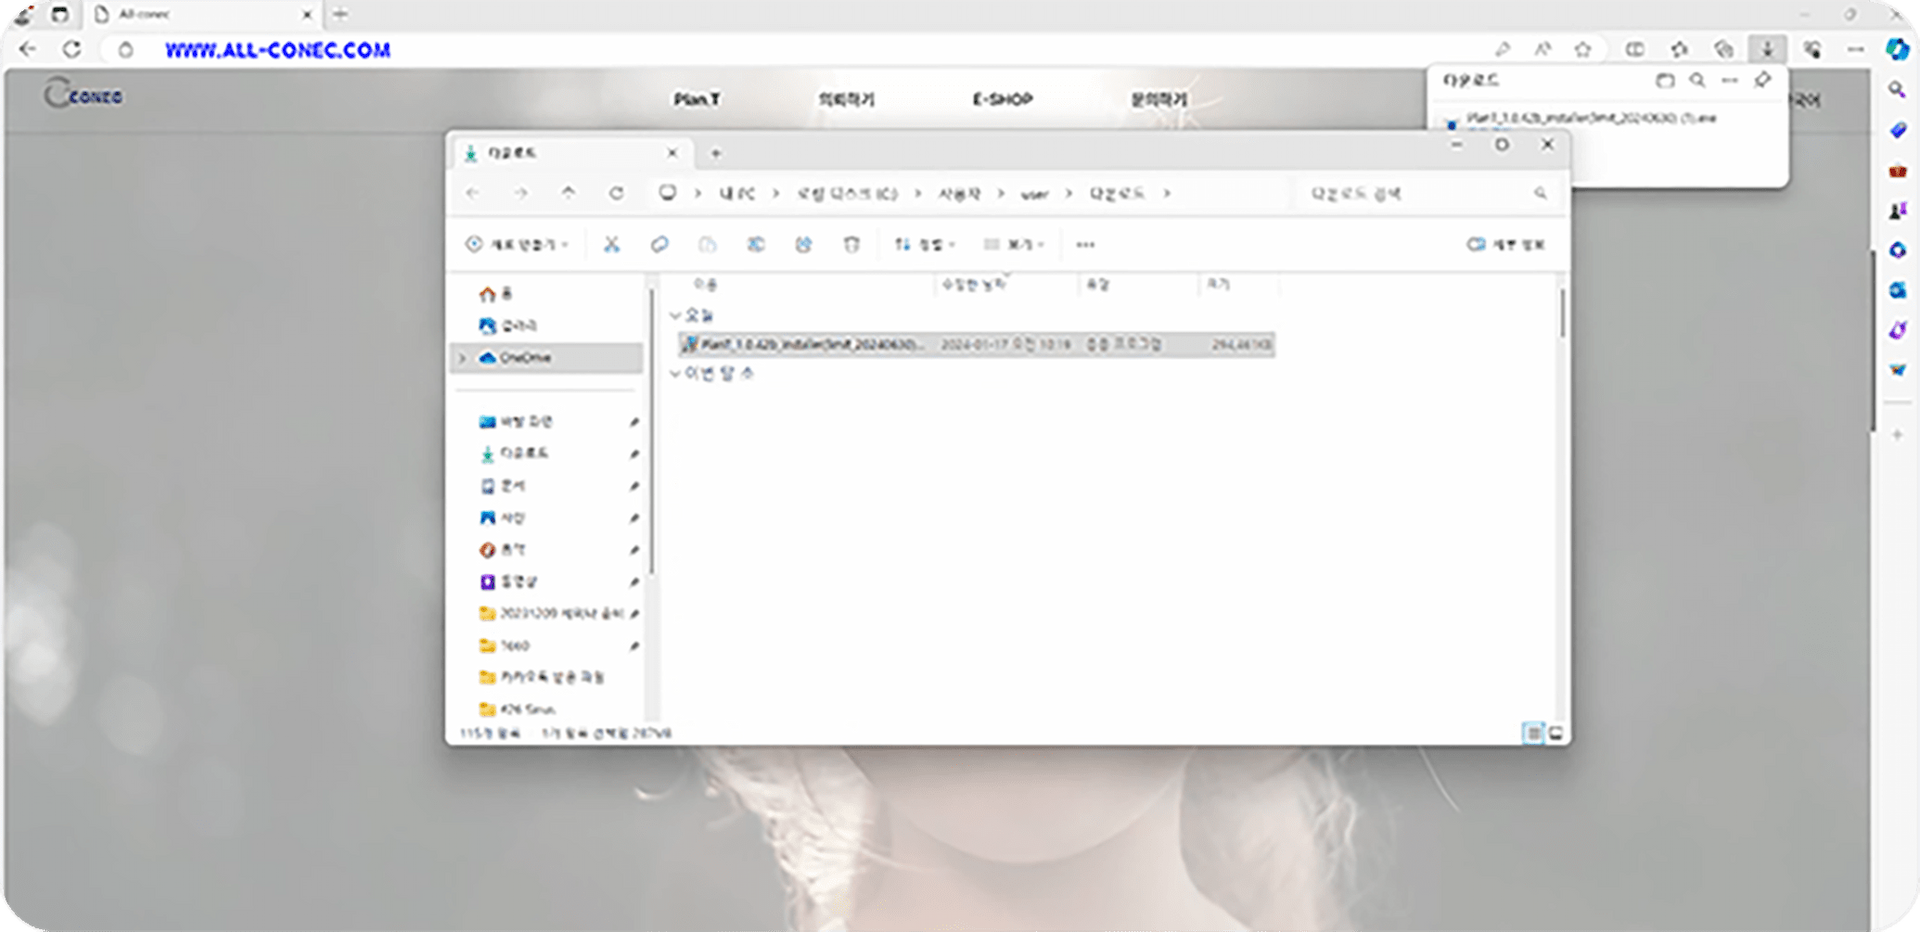Open the second website menu item 의뢰하기

[x=847, y=99]
